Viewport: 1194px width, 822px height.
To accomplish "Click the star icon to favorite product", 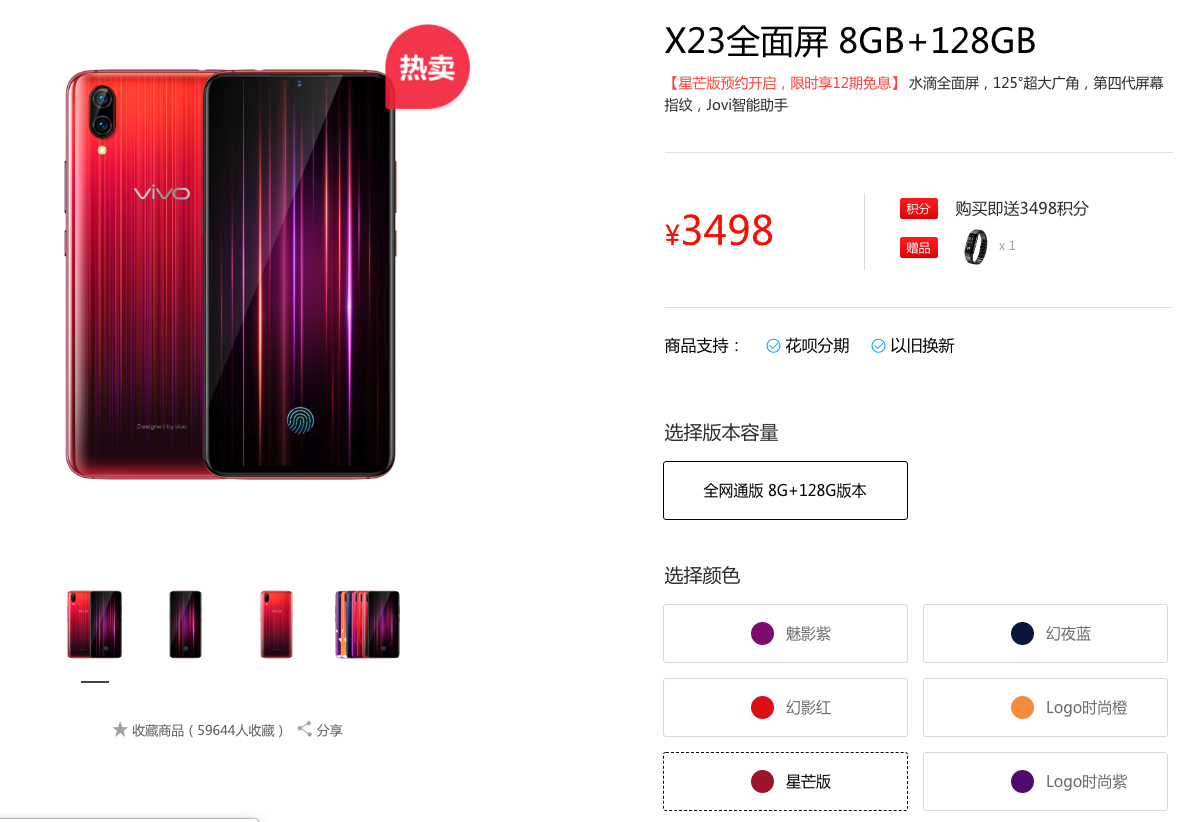I will coord(120,730).
